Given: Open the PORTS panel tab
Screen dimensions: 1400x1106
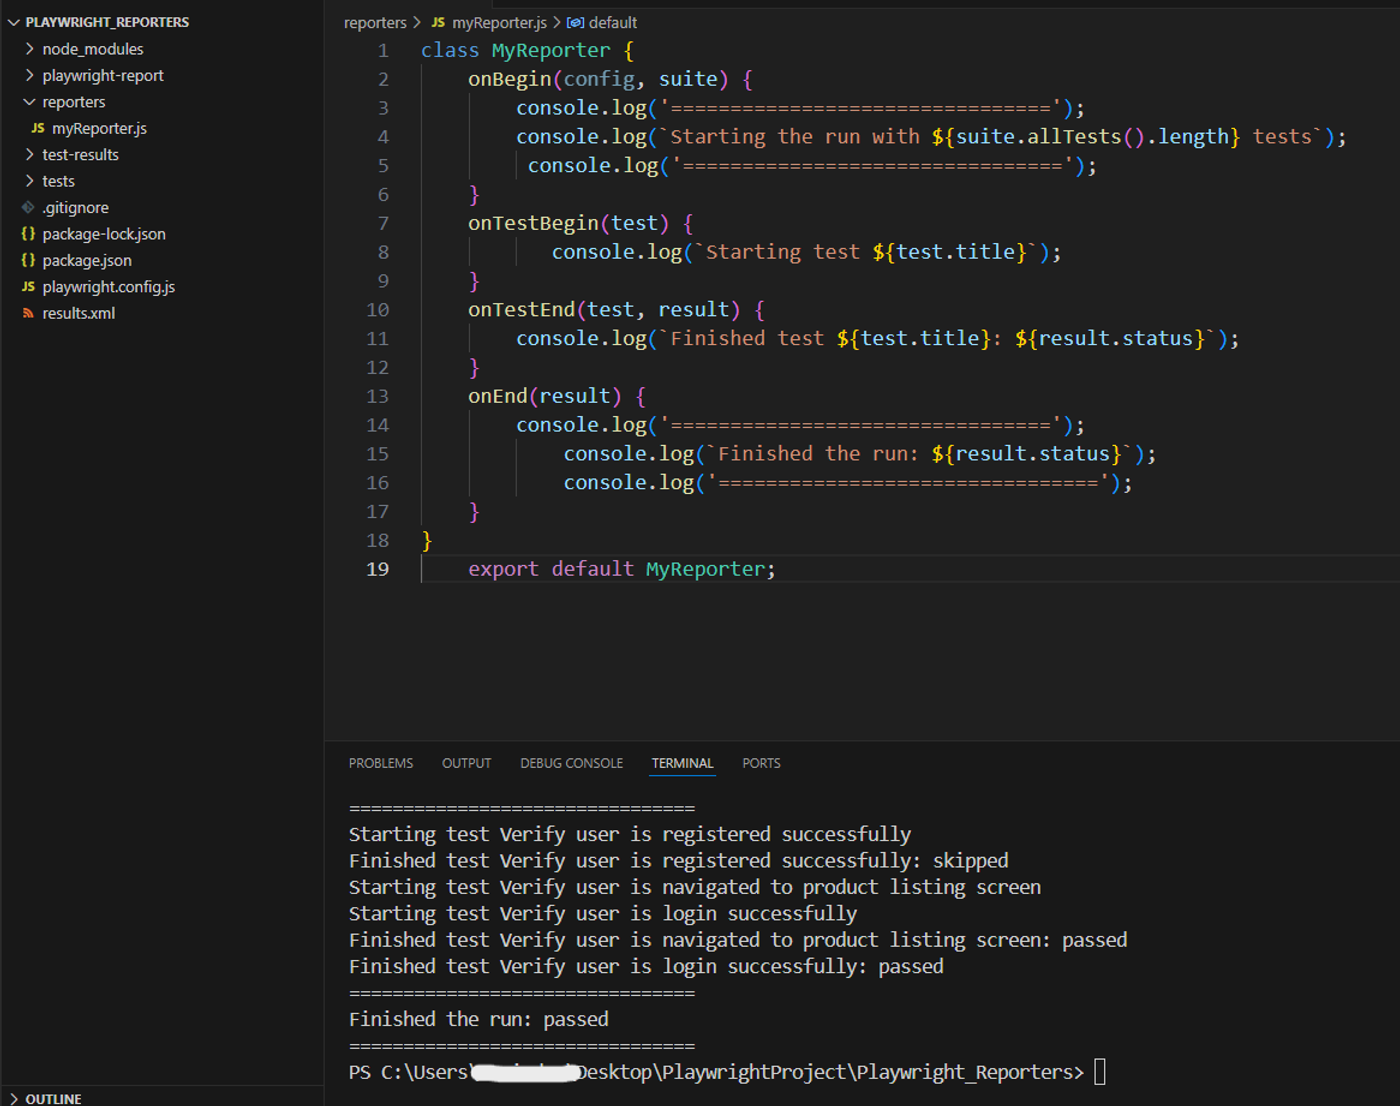Looking at the screenshot, I should 761,763.
